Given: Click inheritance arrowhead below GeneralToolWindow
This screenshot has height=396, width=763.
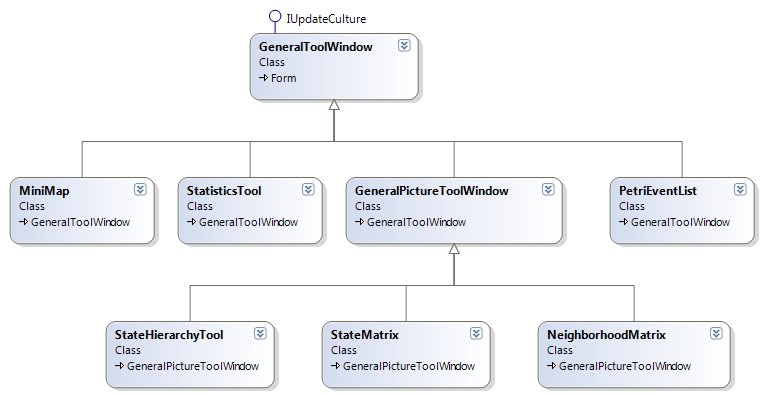Looking at the screenshot, I should 334,105.
